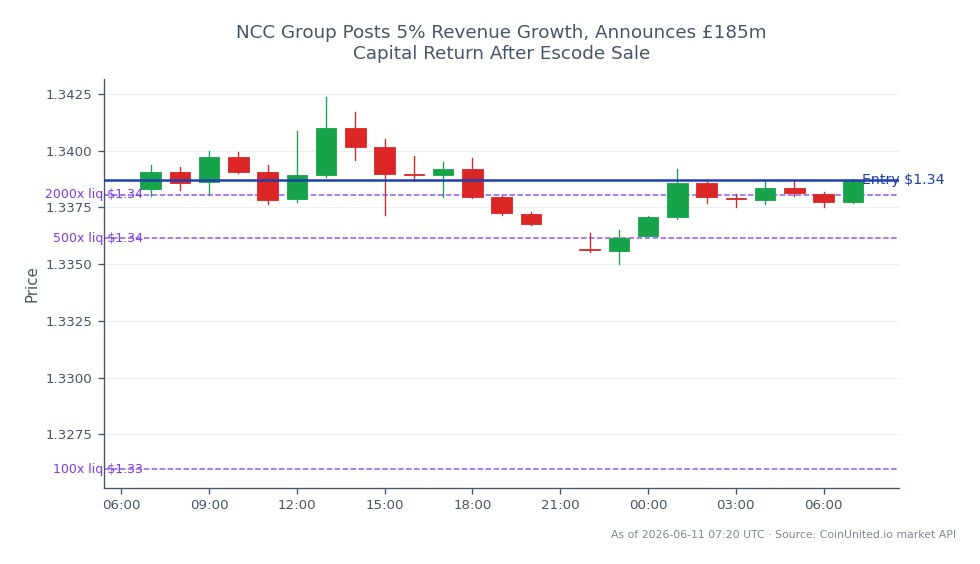The height and width of the screenshot is (564, 980).
Task: Click the 21:00 time label
Action: click(x=561, y=505)
